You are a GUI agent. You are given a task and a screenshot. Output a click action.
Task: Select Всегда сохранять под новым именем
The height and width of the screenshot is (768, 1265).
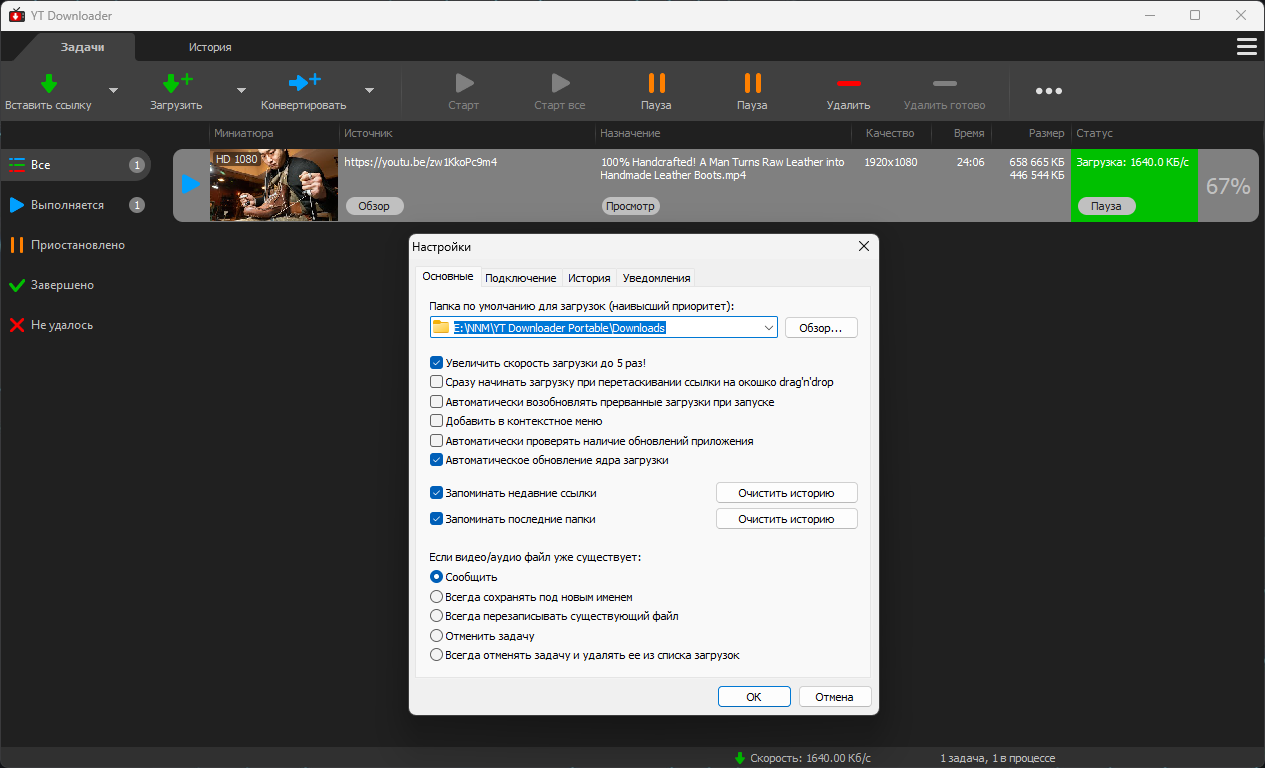tap(436, 596)
